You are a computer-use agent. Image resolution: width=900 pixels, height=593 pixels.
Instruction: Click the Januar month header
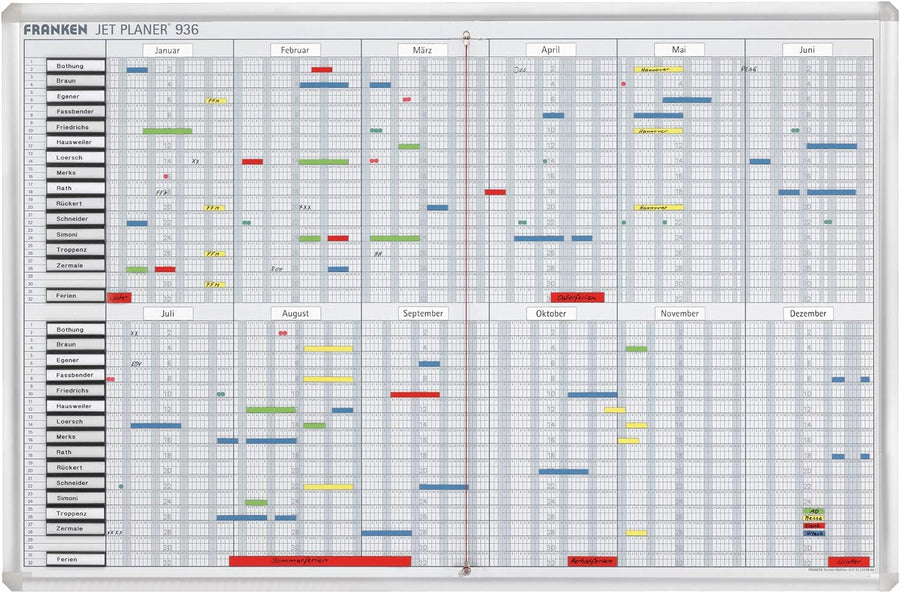click(167, 51)
